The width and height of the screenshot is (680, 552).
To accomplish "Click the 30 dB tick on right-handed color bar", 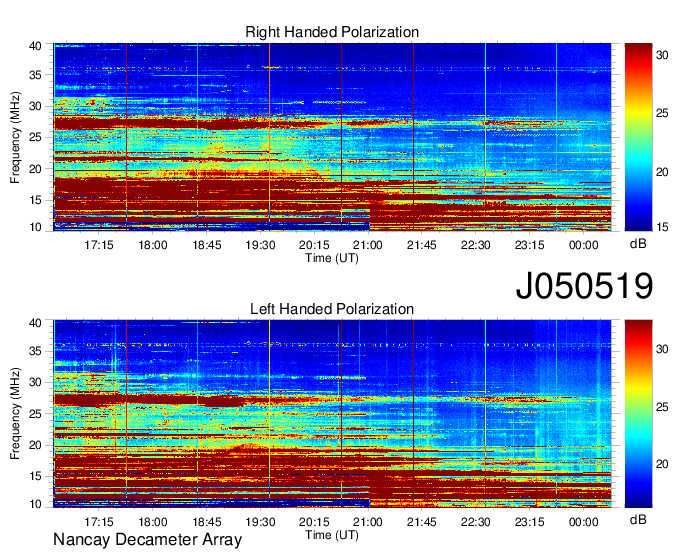I will coord(662,55).
